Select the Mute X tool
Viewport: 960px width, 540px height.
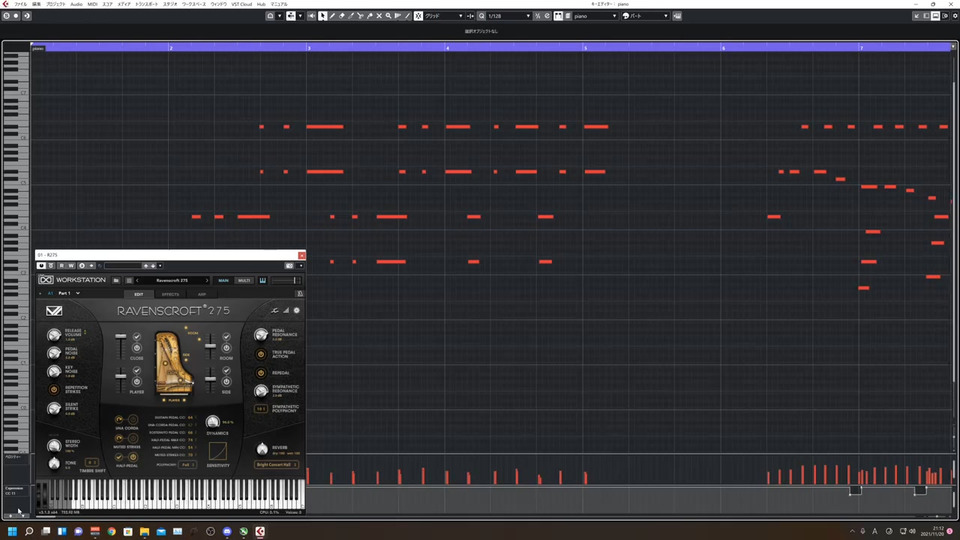click(379, 16)
